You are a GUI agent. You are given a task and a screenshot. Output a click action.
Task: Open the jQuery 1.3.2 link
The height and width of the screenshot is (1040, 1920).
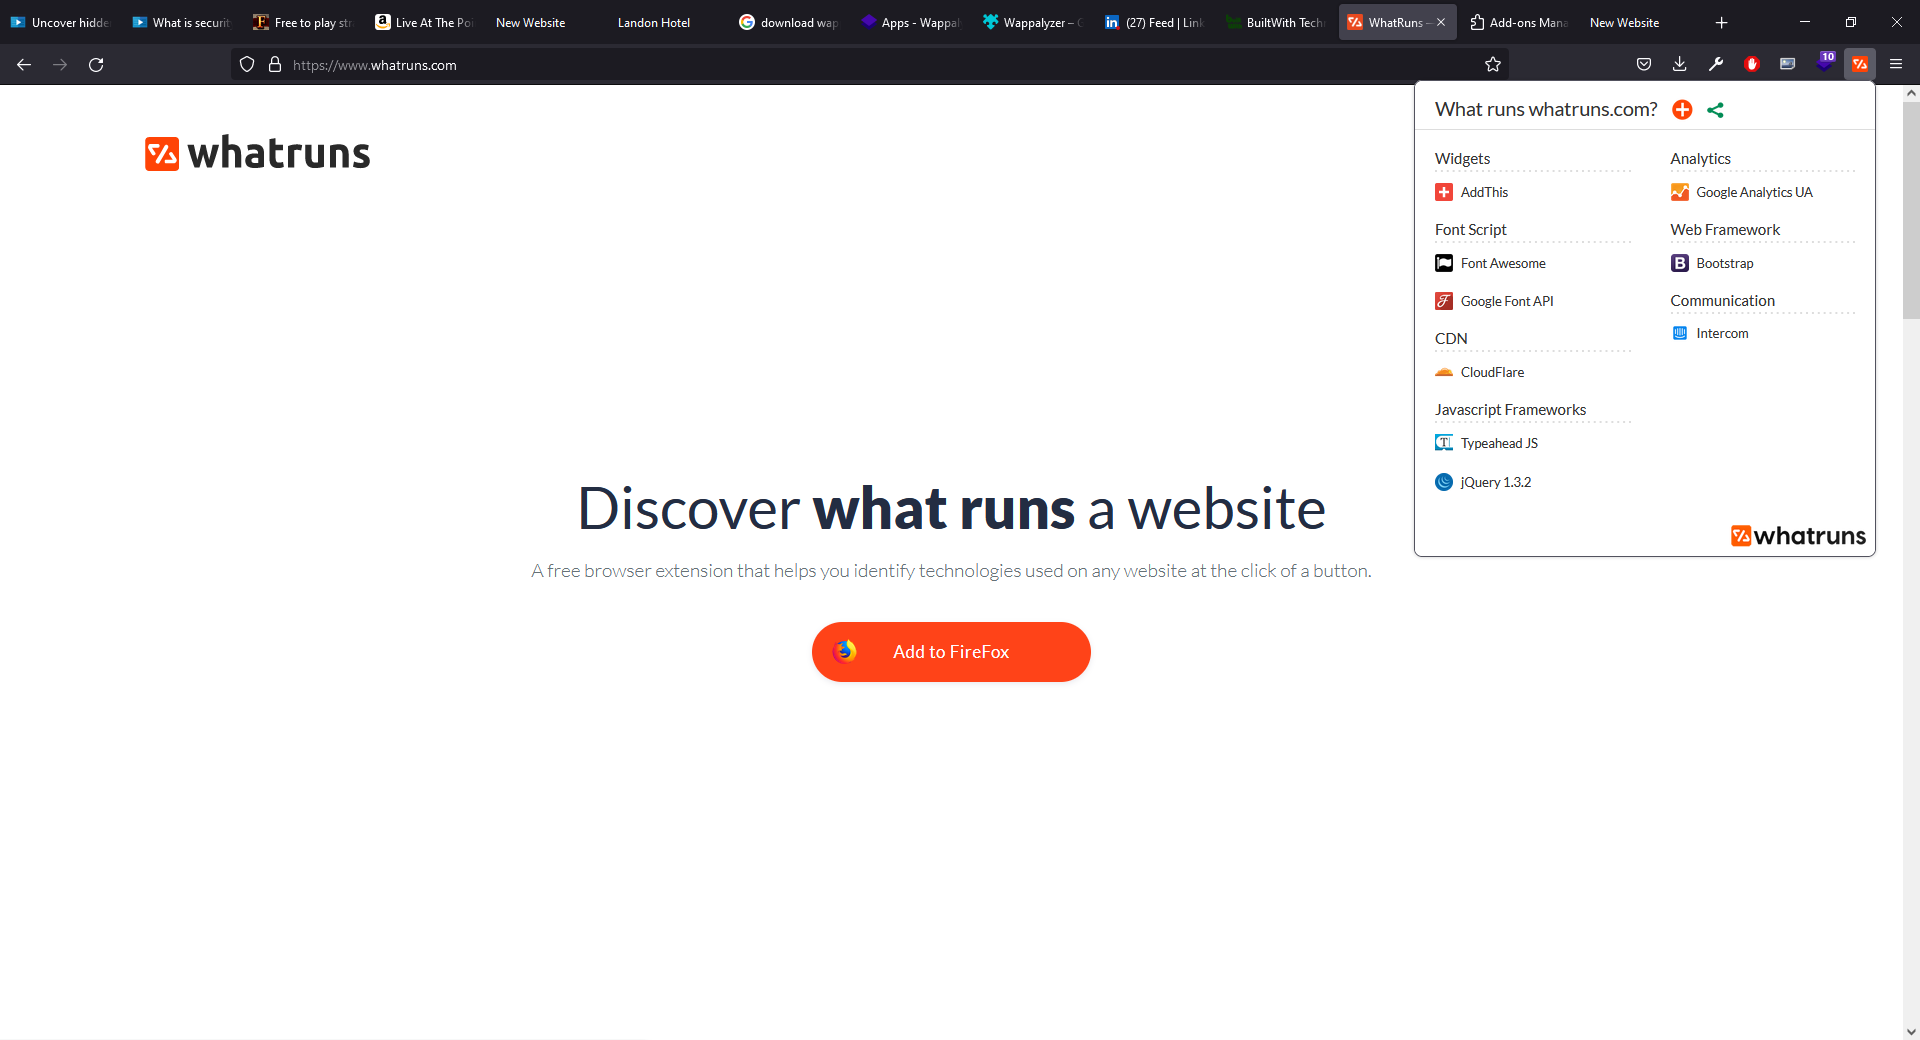pos(1495,482)
